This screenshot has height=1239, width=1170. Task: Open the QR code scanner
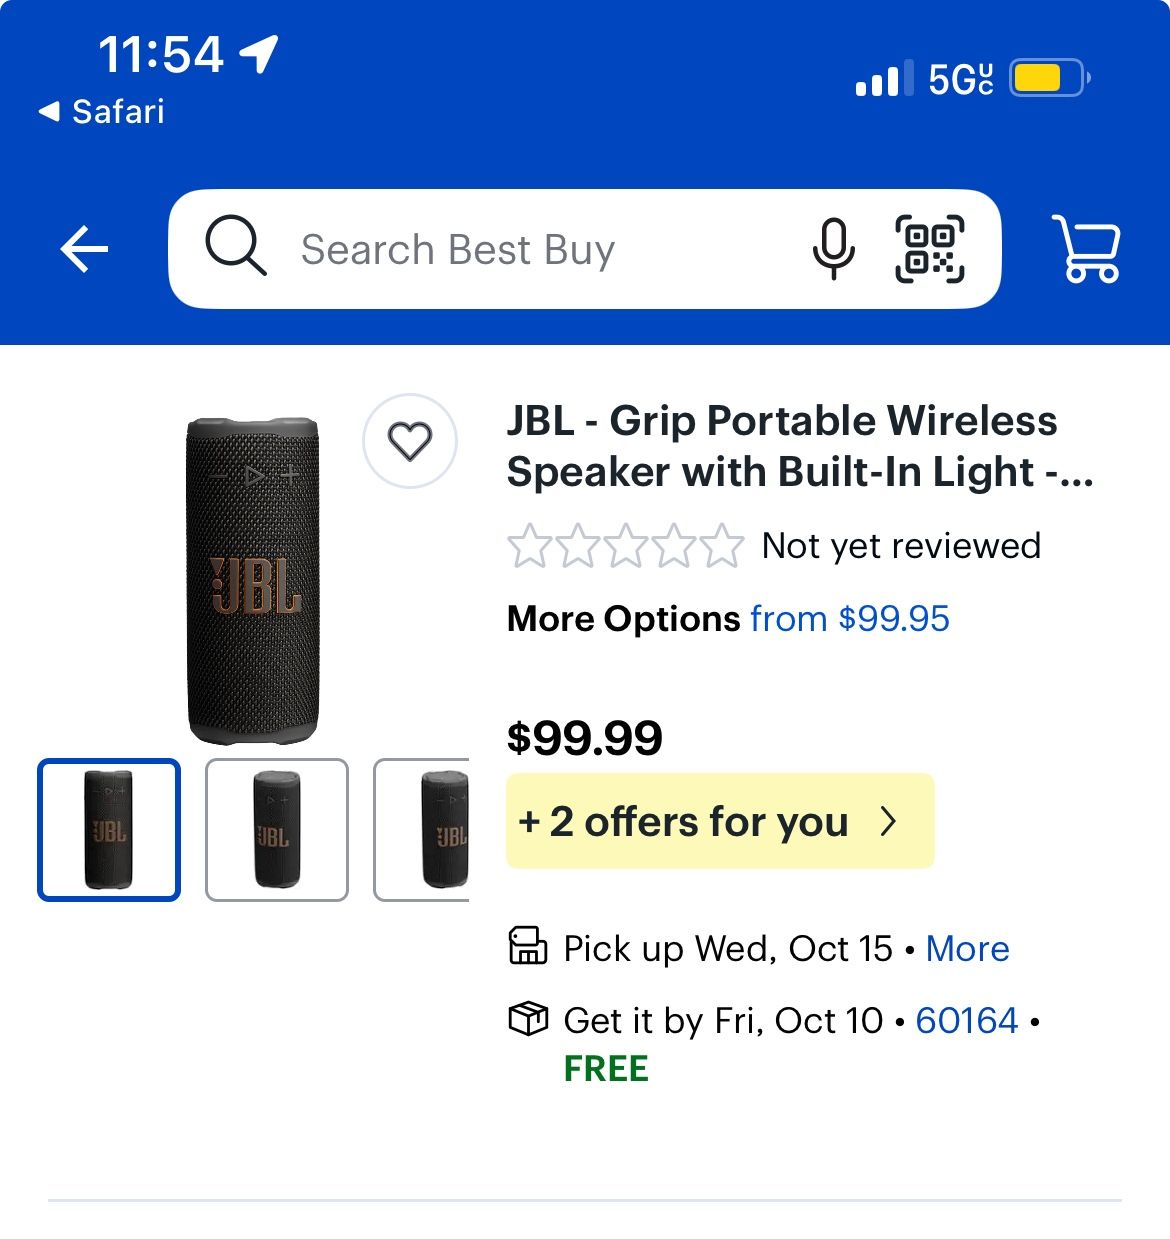pos(929,249)
